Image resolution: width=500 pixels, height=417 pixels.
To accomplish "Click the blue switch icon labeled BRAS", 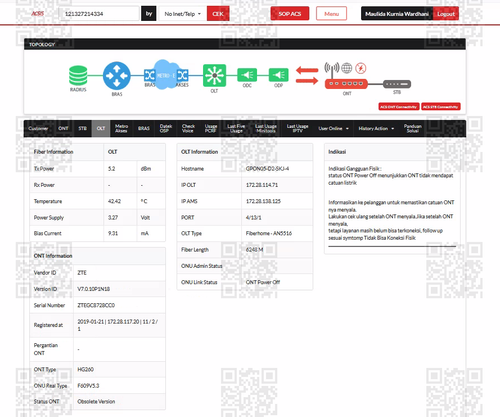I will point(149,76).
